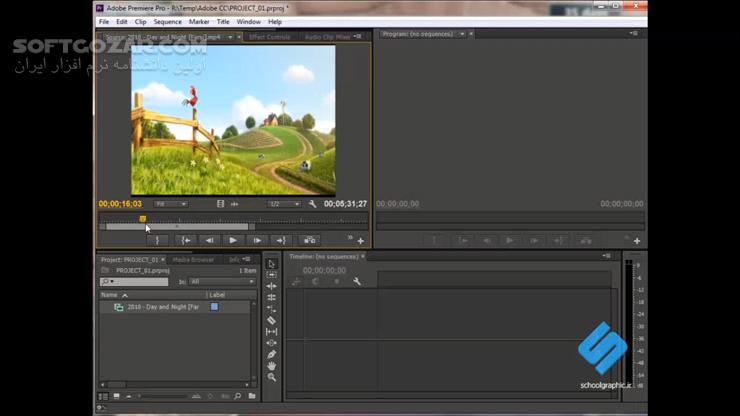The height and width of the screenshot is (416, 740).
Task: Open Project search In: All dropdown
Action: pos(222,282)
